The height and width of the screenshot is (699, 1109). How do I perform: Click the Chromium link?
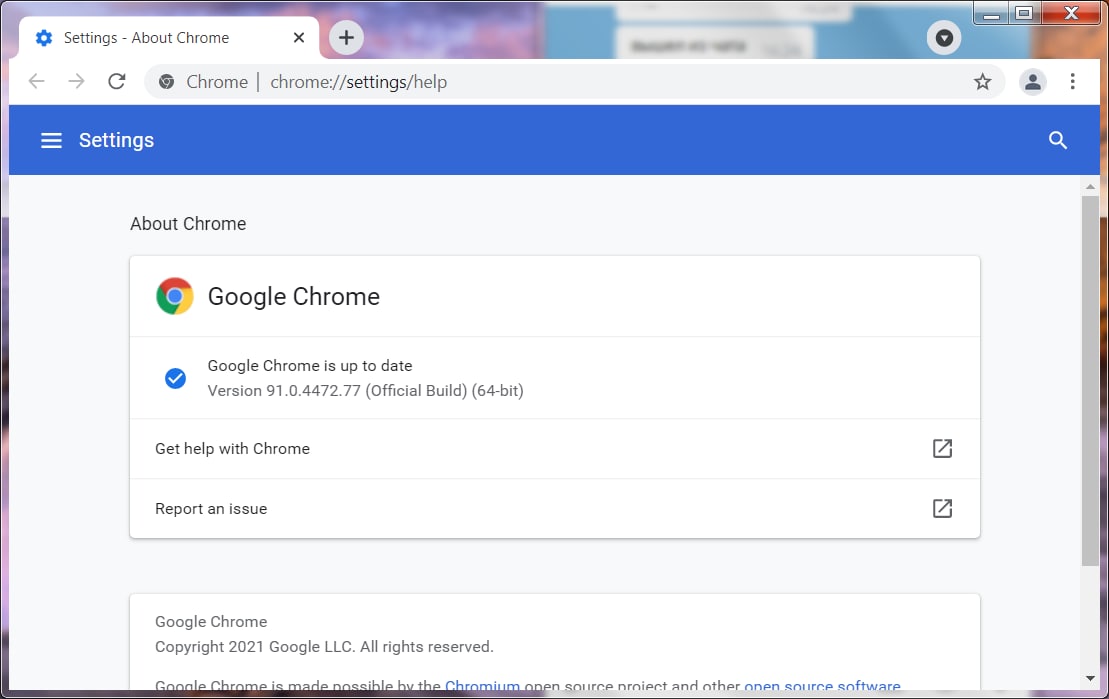pyautogui.click(x=482, y=685)
